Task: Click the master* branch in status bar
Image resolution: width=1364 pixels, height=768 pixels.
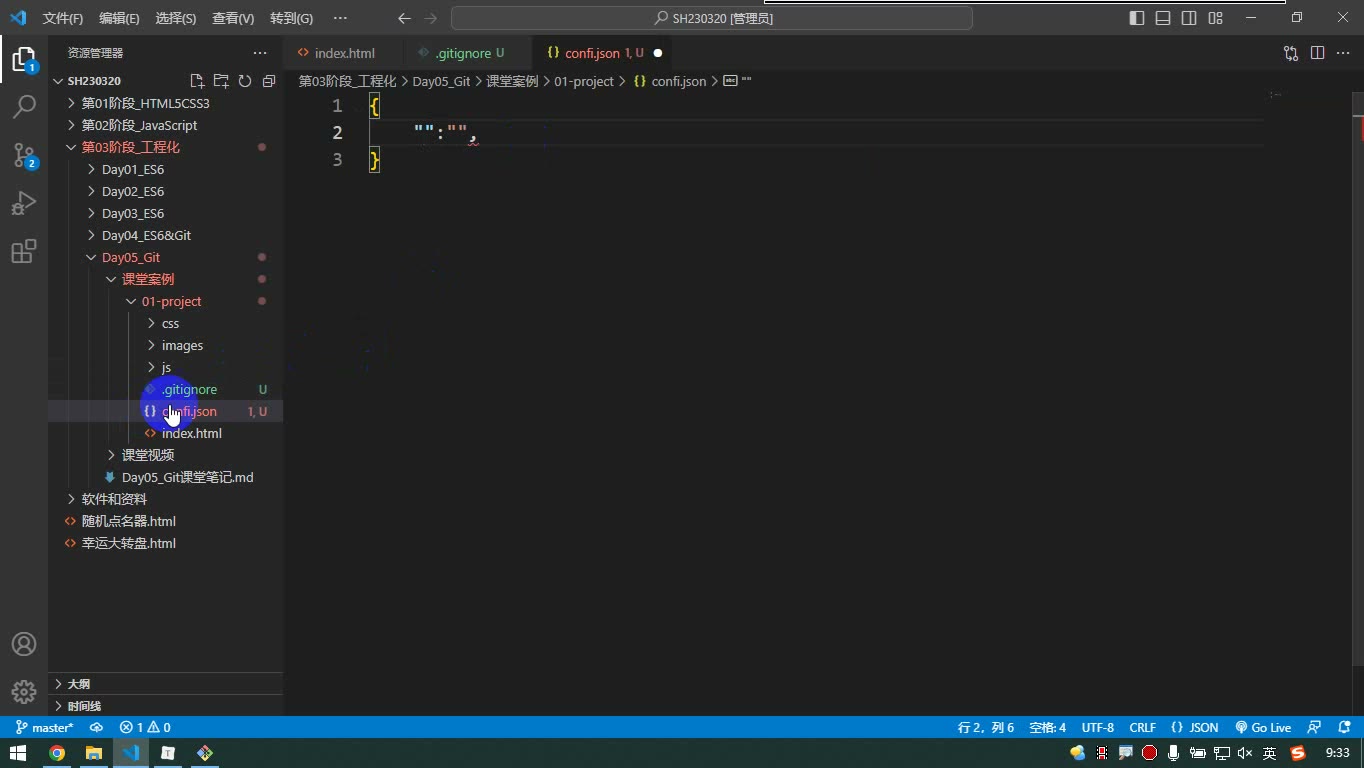Action: point(45,727)
